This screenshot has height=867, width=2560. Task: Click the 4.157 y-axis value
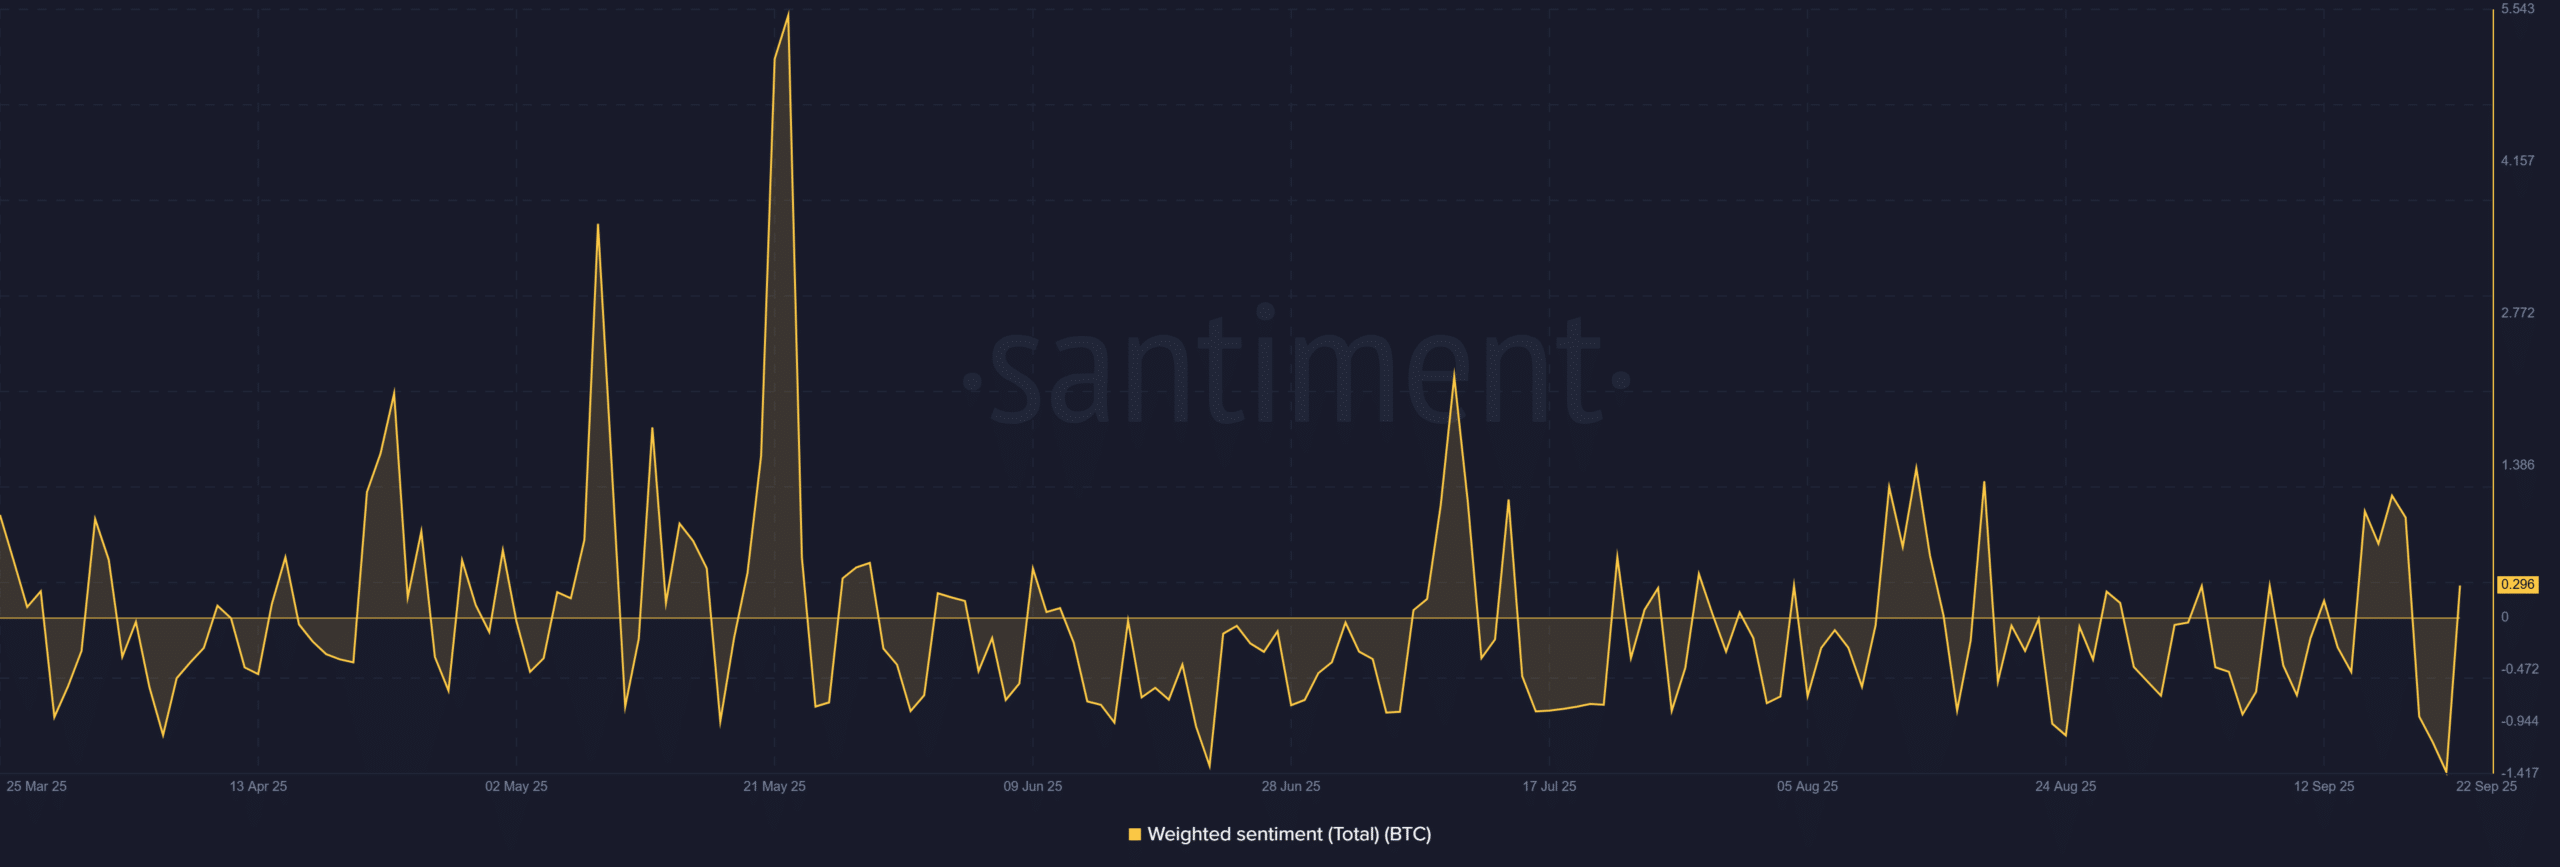(x=2517, y=161)
